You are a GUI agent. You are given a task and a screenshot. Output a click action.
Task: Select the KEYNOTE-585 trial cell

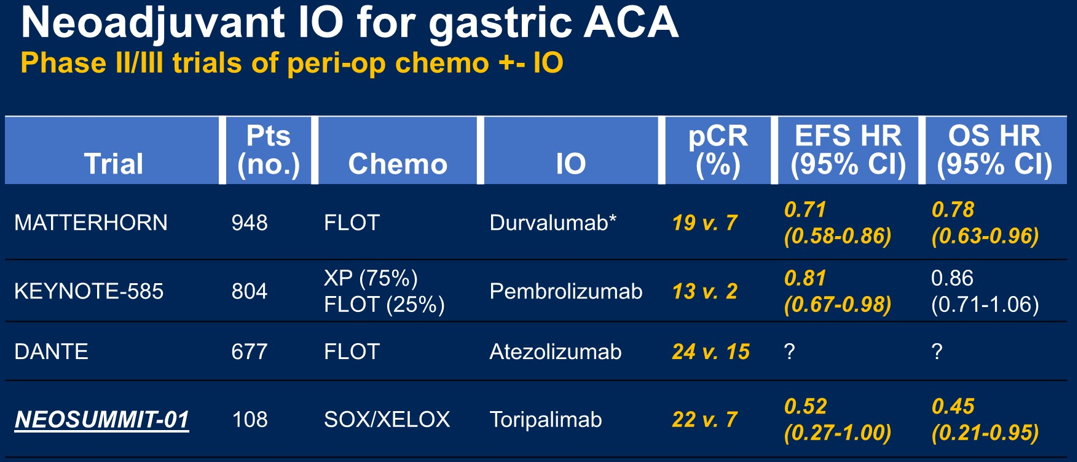[90, 291]
